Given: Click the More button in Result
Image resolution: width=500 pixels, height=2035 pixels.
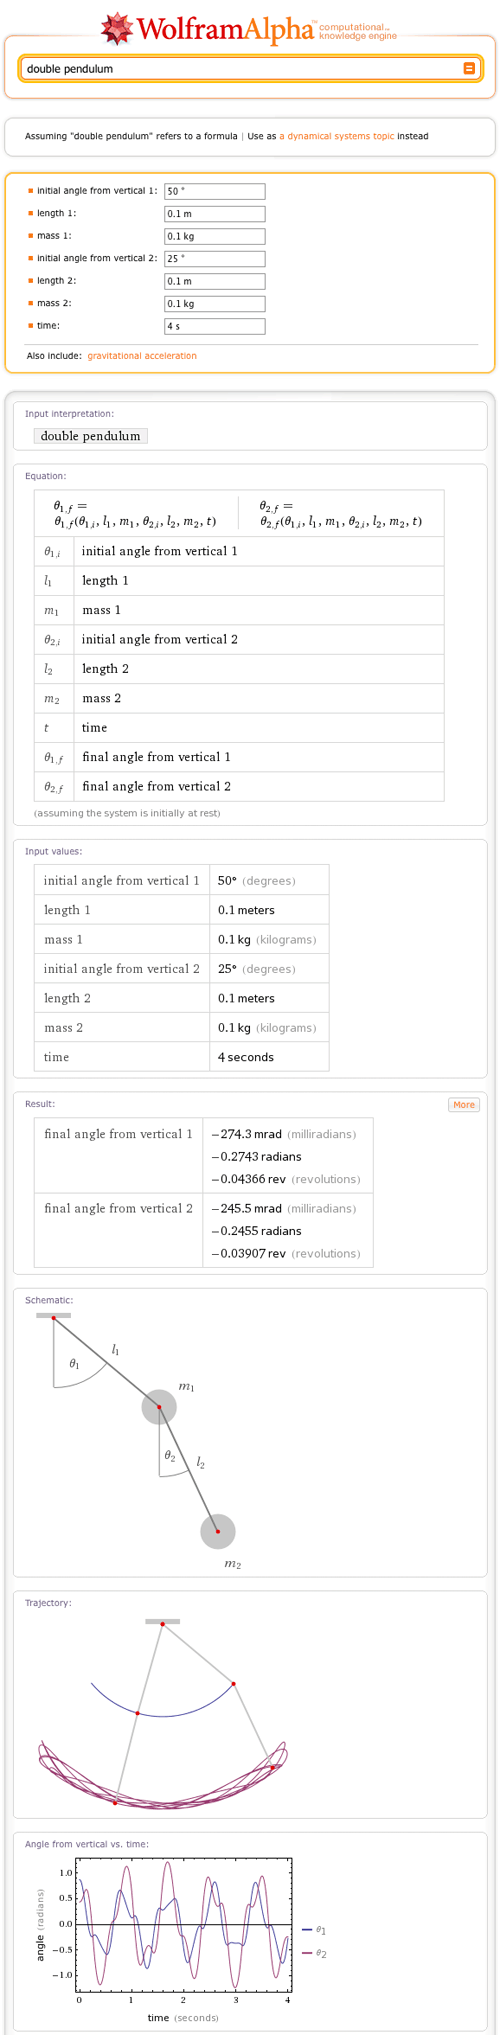Looking at the screenshot, I should (x=464, y=1104).
